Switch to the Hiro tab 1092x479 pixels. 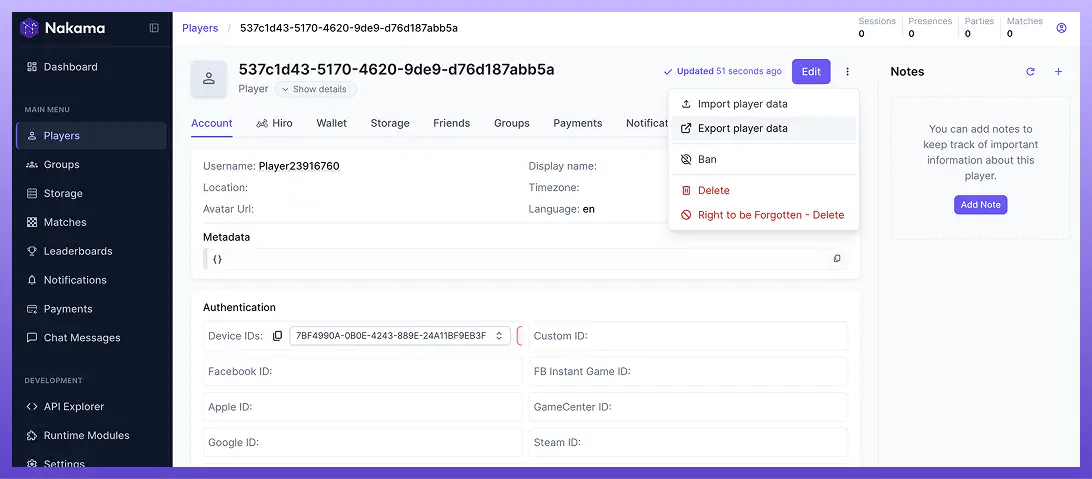tap(274, 123)
